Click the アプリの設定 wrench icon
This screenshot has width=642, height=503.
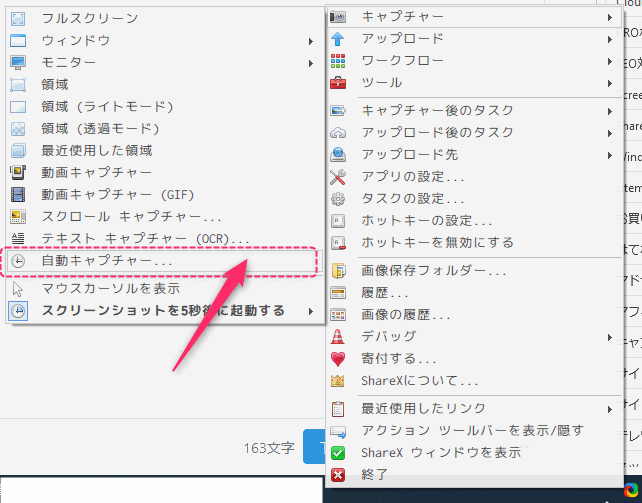pyautogui.click(x=338, y=177)
